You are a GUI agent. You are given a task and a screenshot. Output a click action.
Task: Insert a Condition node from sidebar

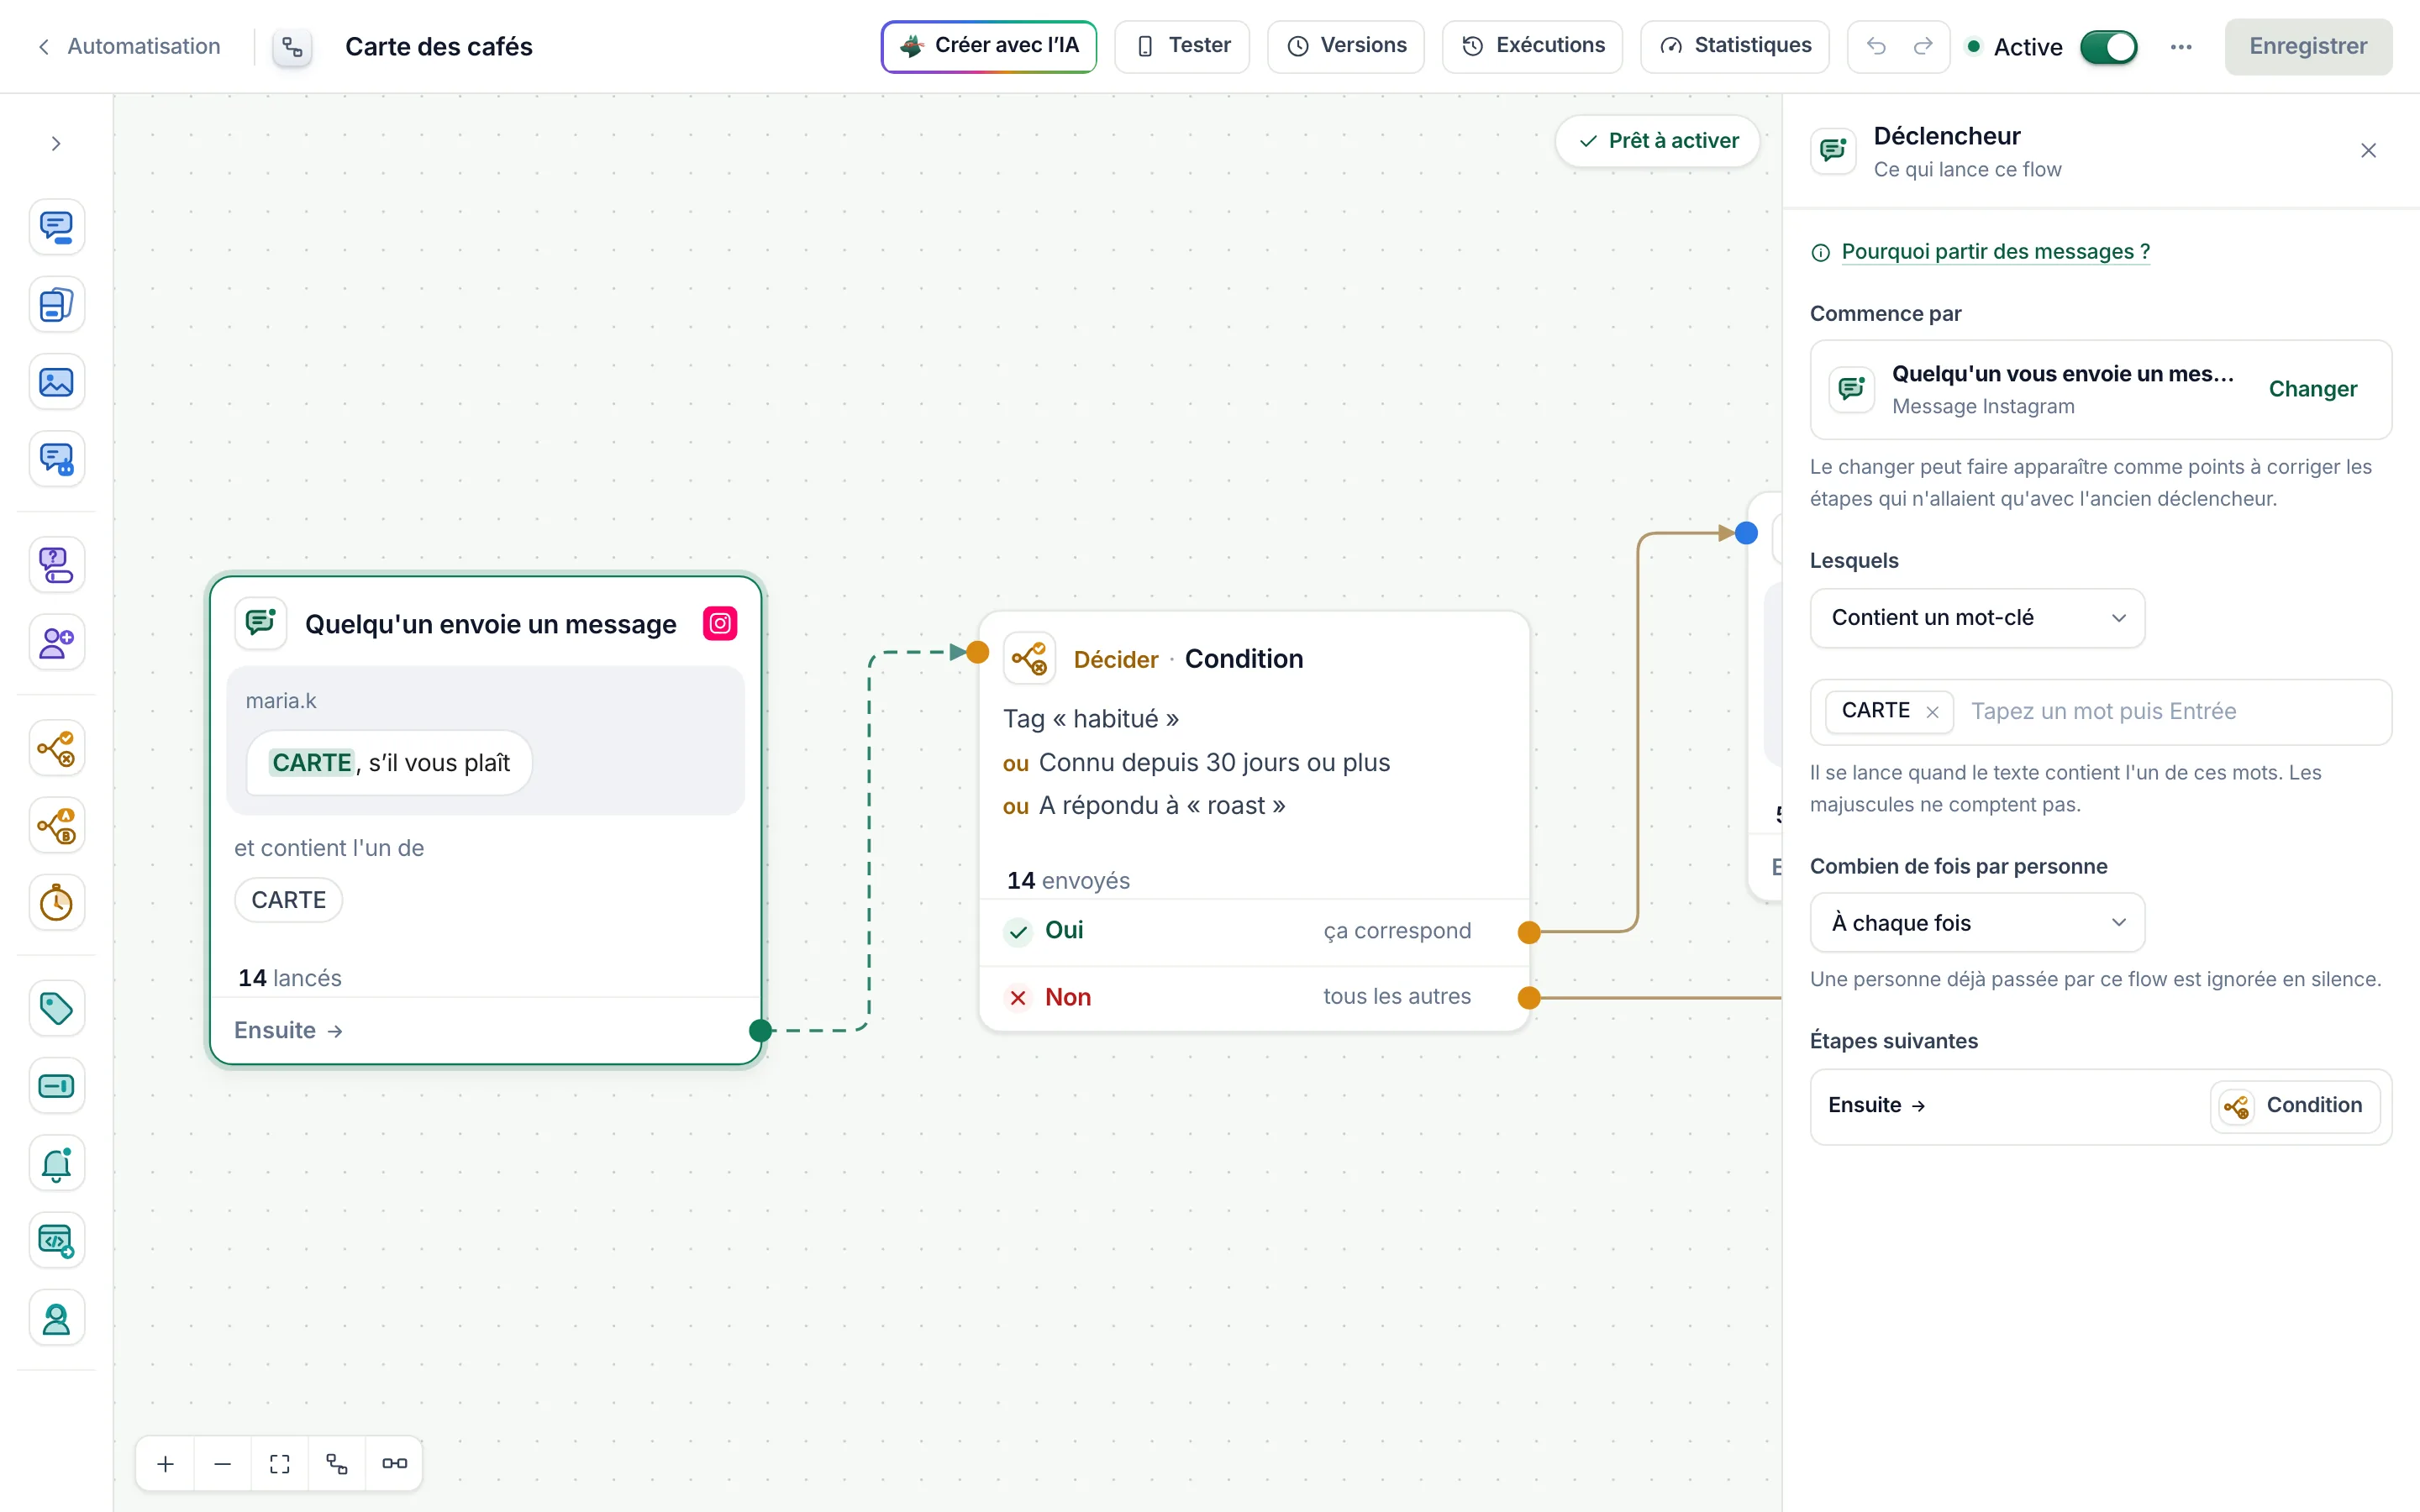point(56,748)
